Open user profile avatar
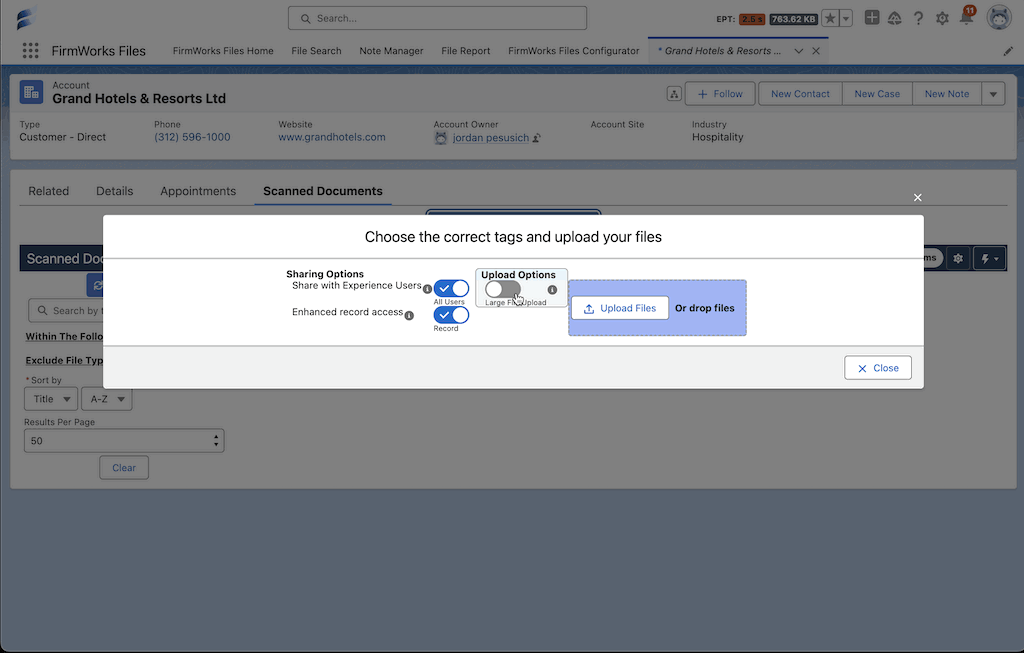Viewport: 1024px width, 653px height. 999,18
